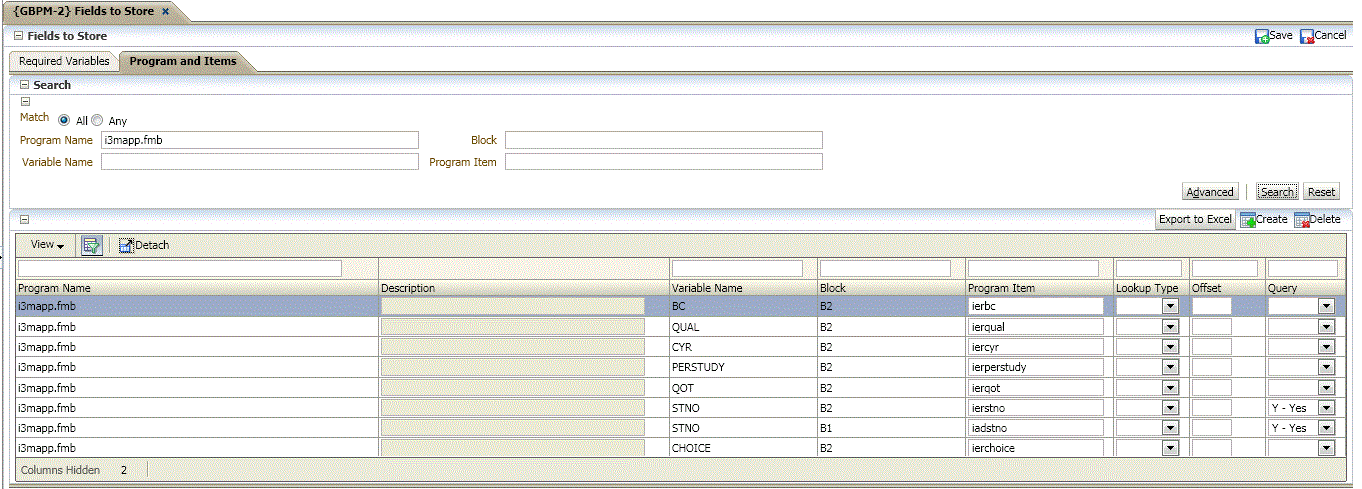Collapse the Fields to Store panel
Image resolution: width=1362 pixels, height=489 pixels.
click(x=18, y=36)
